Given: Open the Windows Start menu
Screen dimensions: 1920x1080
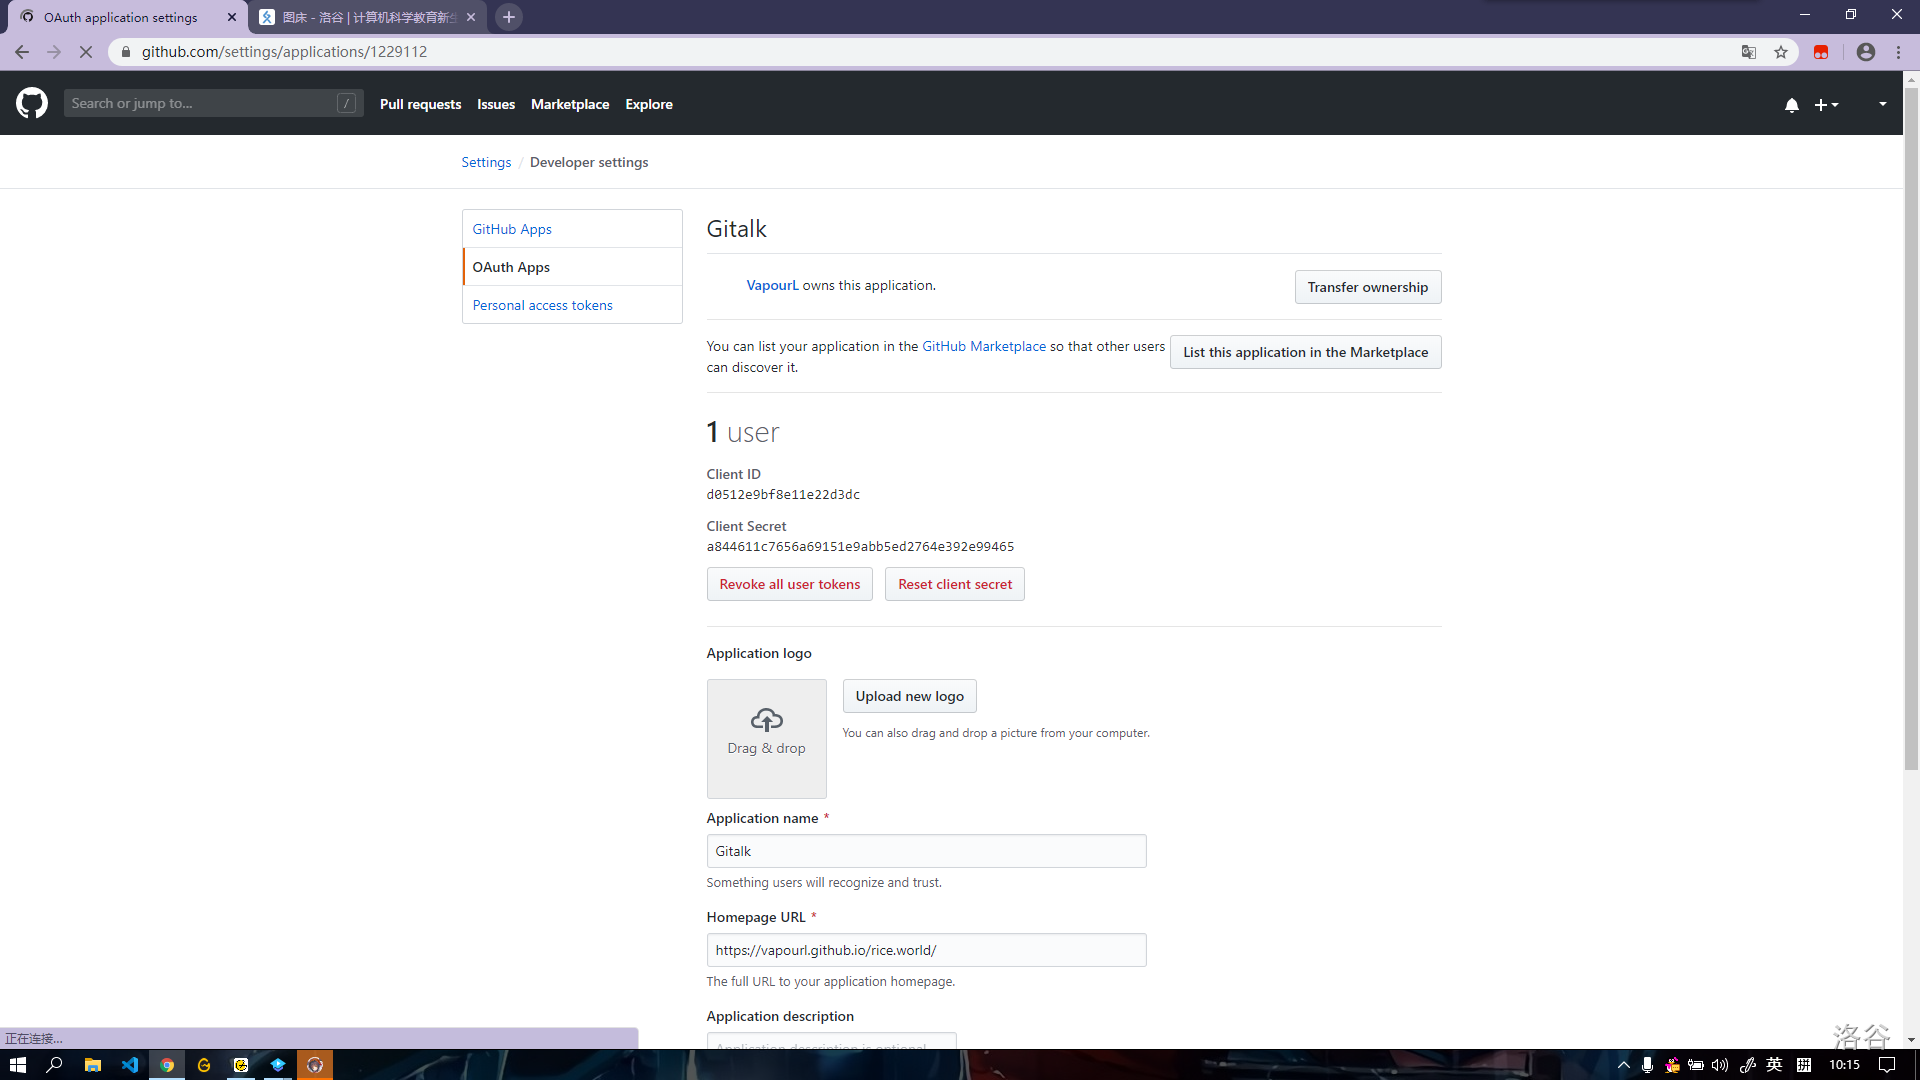Looking at the screenshot, I should click(x=17, y=1065).
